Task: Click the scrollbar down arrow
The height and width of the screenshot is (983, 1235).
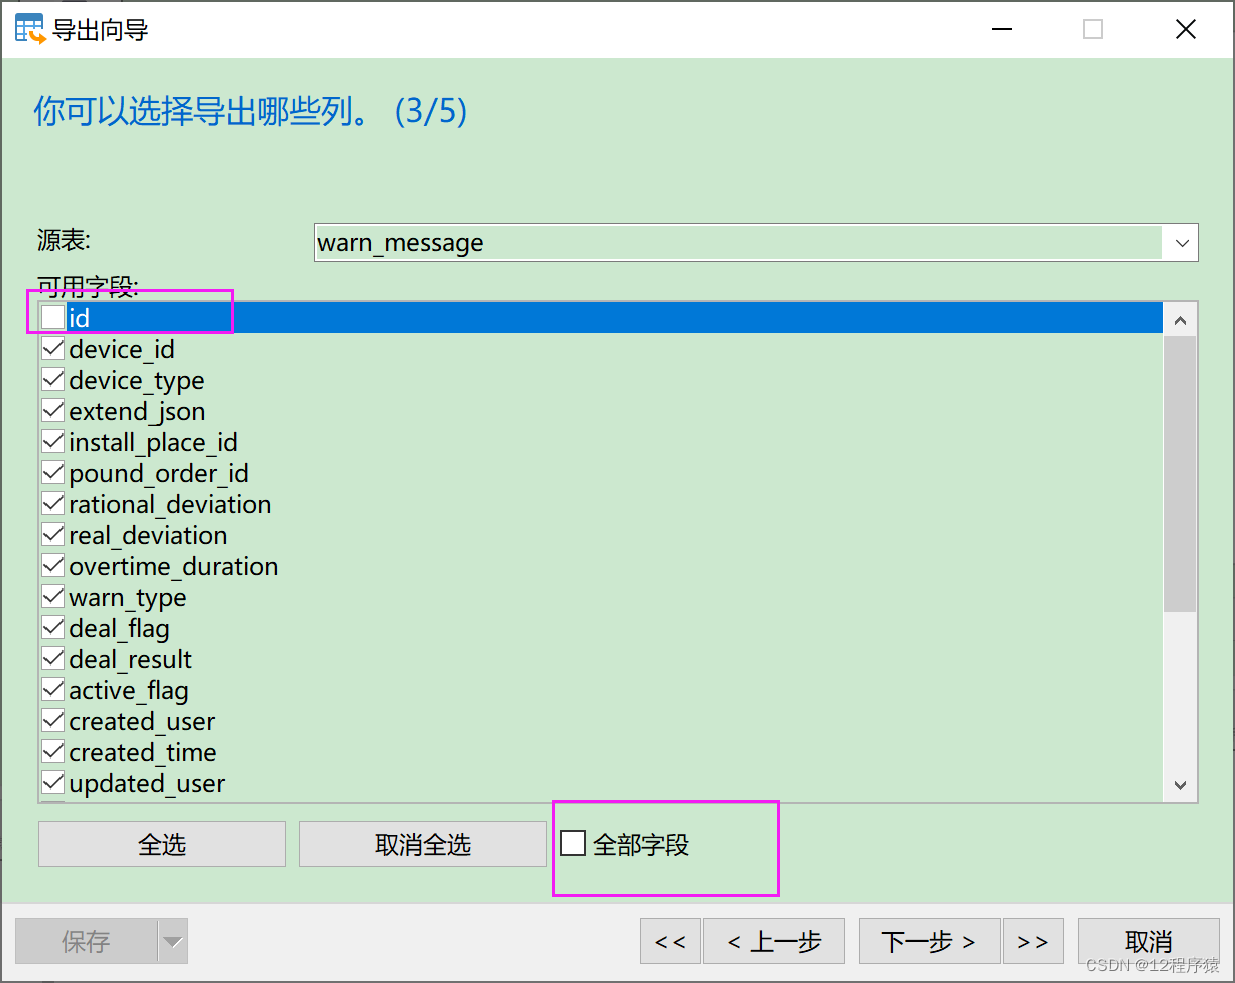Action: point(1181,785)
